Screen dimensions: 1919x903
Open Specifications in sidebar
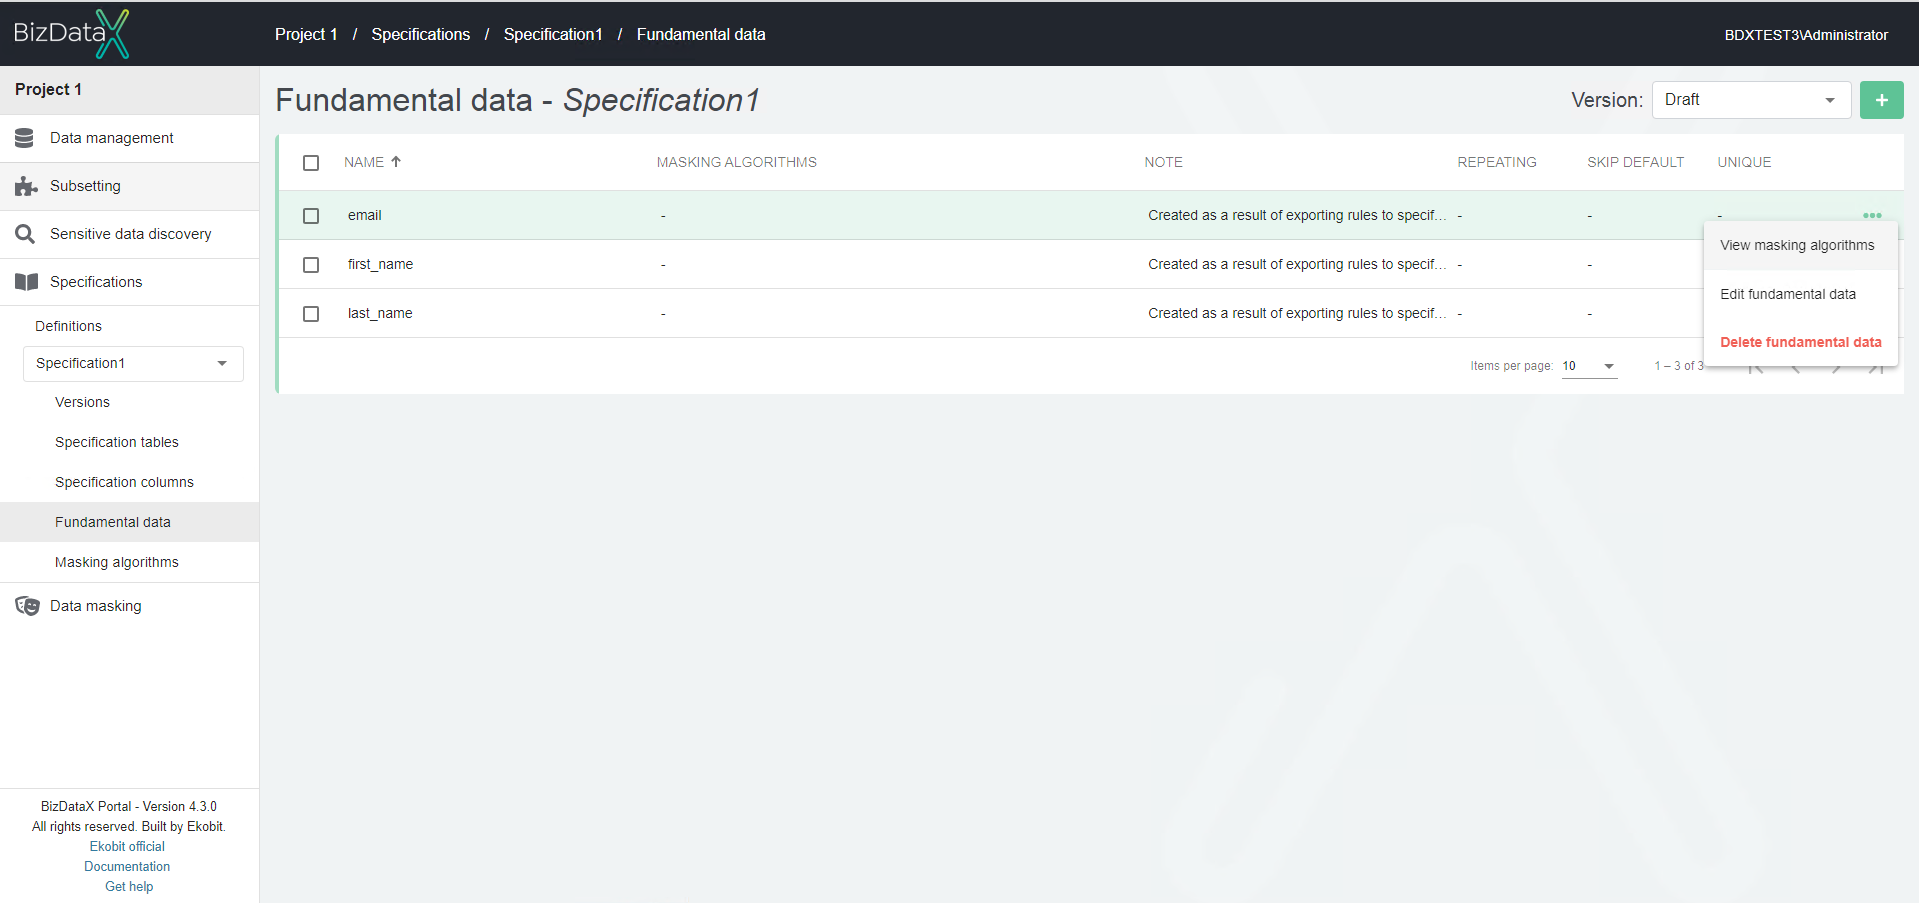coord(129,282)
